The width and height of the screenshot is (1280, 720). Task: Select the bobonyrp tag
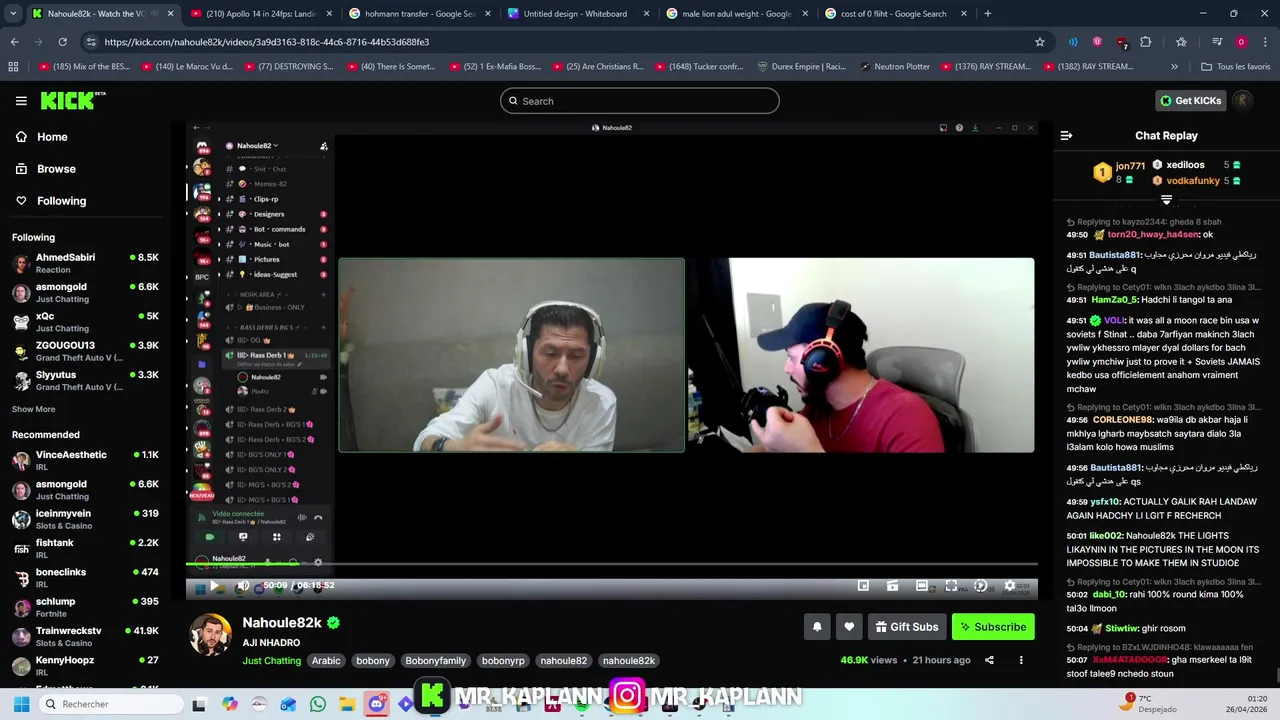pyautogui.click(x=503, y=660)
